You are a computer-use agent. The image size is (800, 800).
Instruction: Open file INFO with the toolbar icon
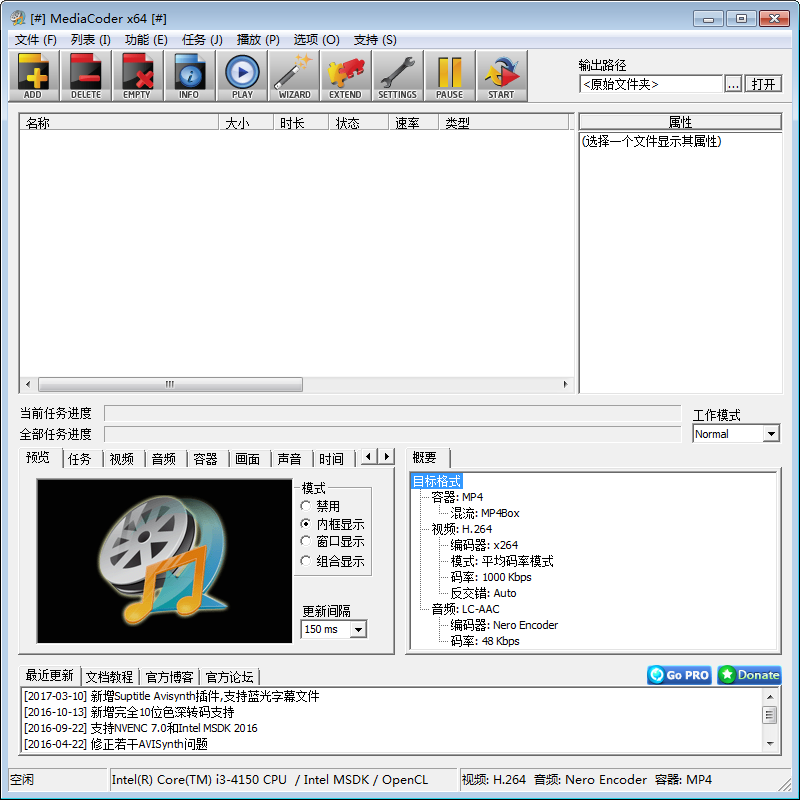189,75
